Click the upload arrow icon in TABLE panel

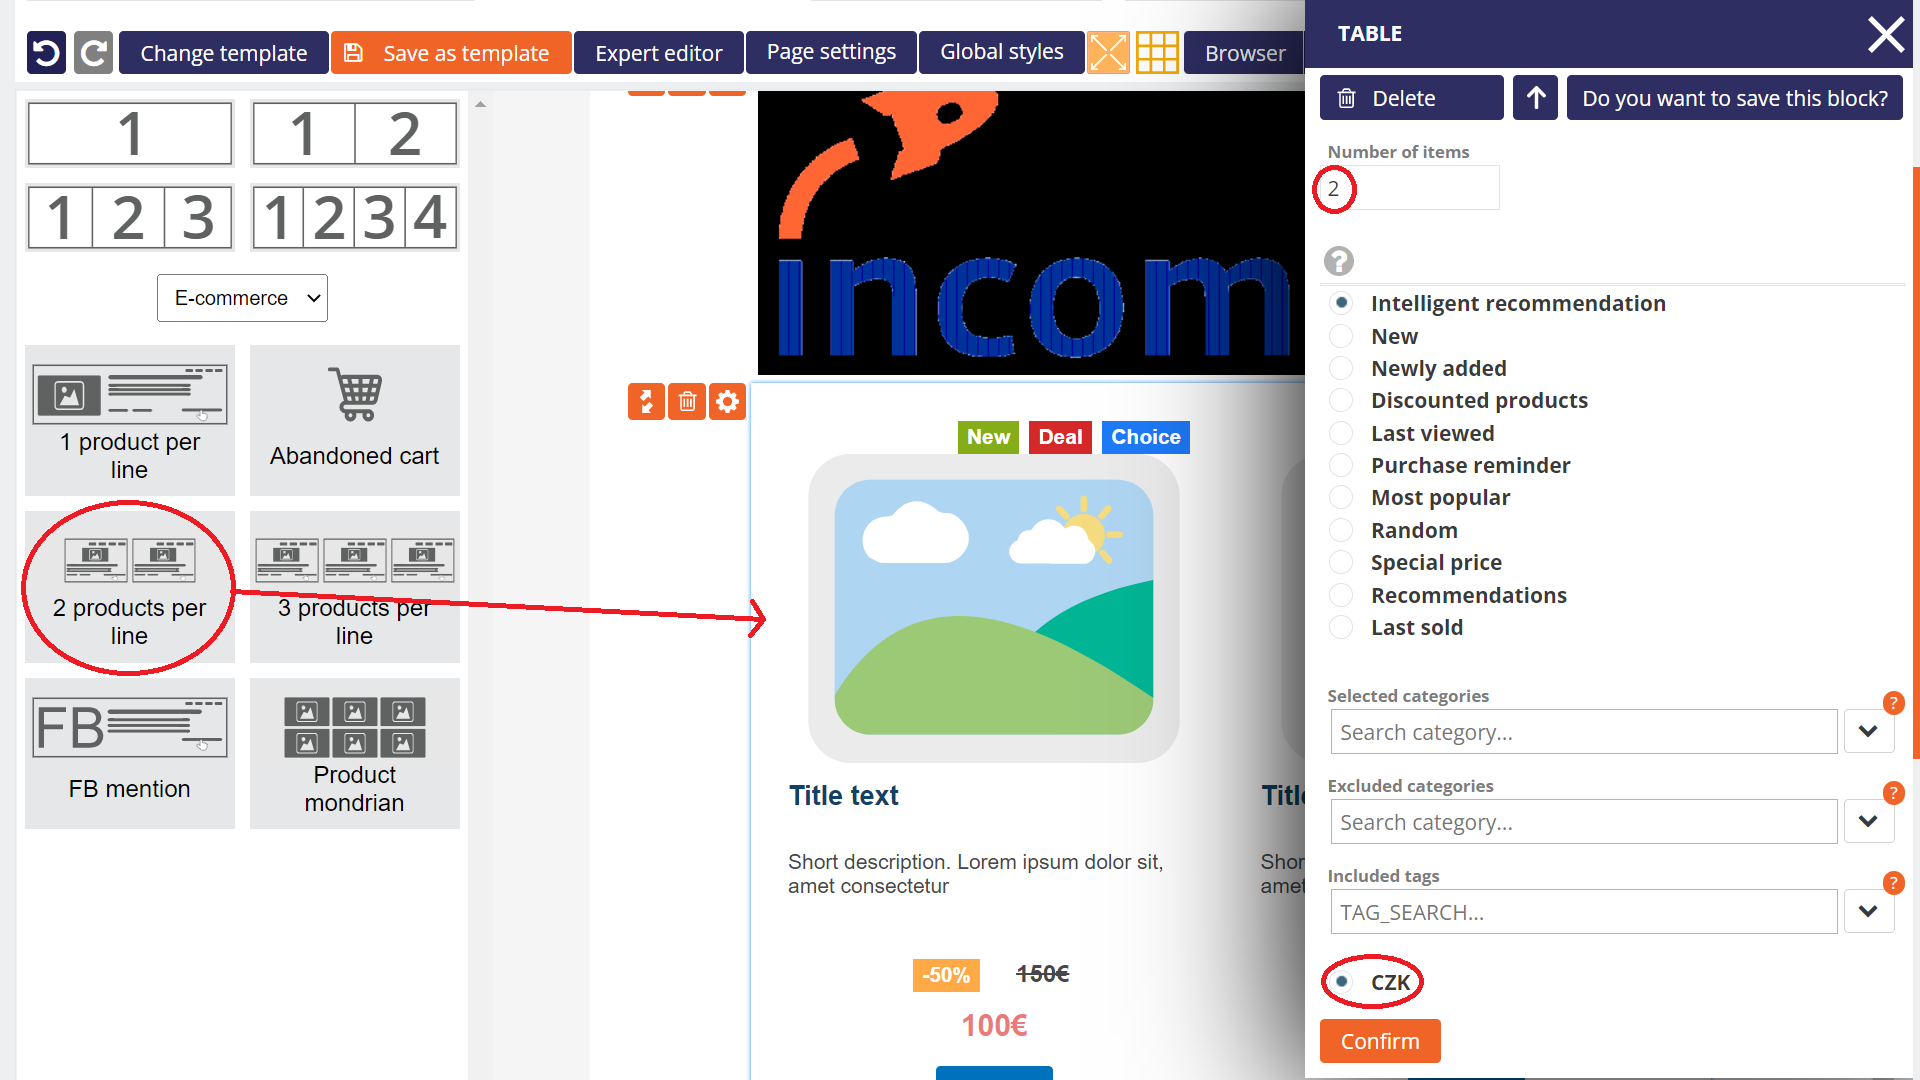pos(1535,98)
